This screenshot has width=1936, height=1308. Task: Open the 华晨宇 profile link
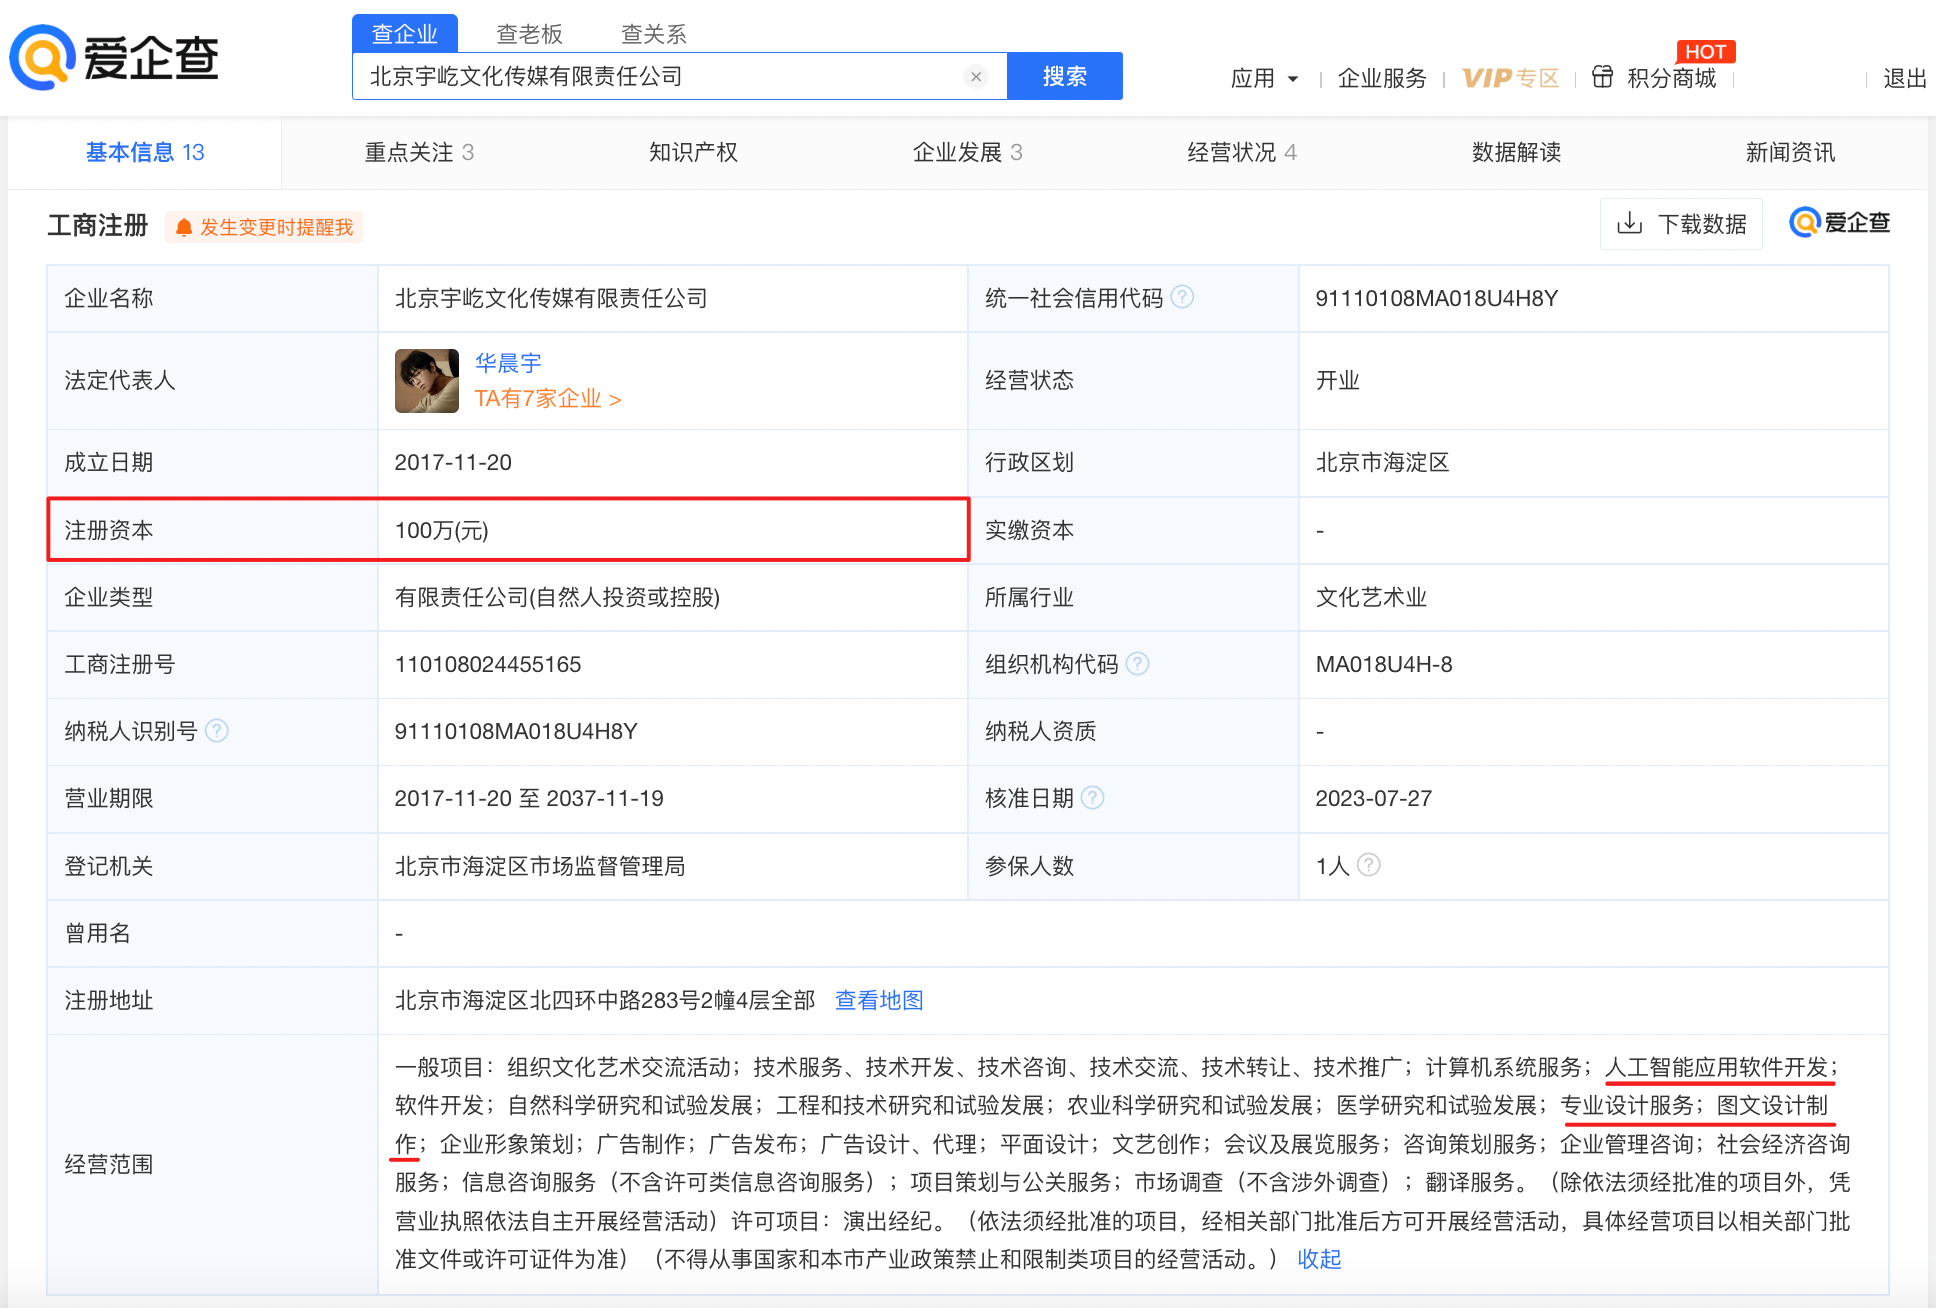tap(508, 362)
